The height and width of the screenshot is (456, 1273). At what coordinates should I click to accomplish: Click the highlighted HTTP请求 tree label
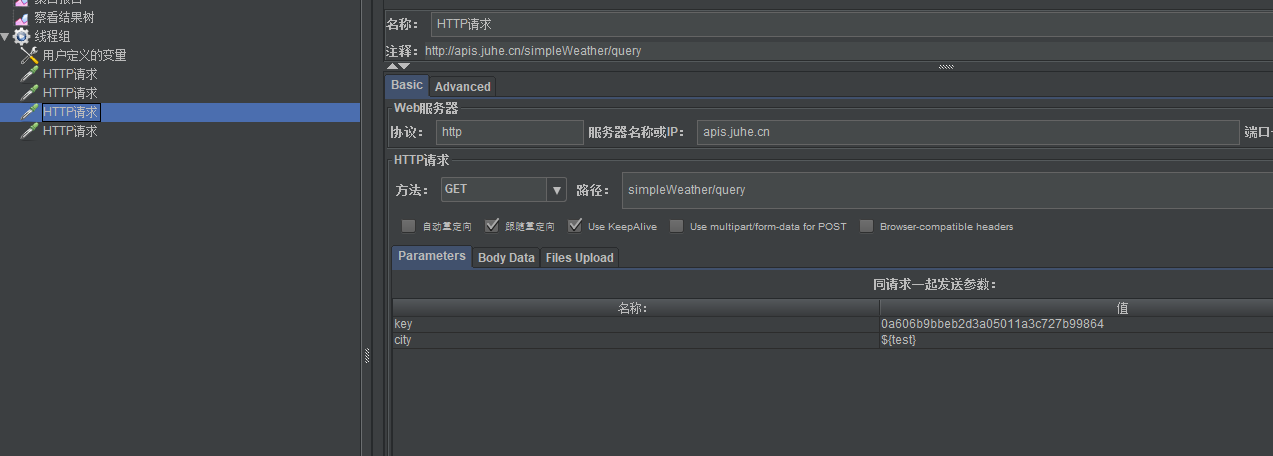click(x=71, y=112)
